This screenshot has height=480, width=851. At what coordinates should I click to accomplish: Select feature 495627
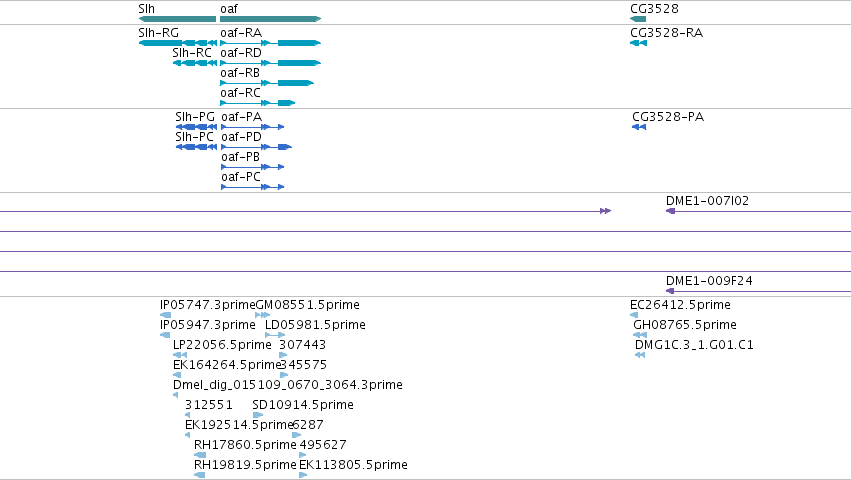[303, 455]
